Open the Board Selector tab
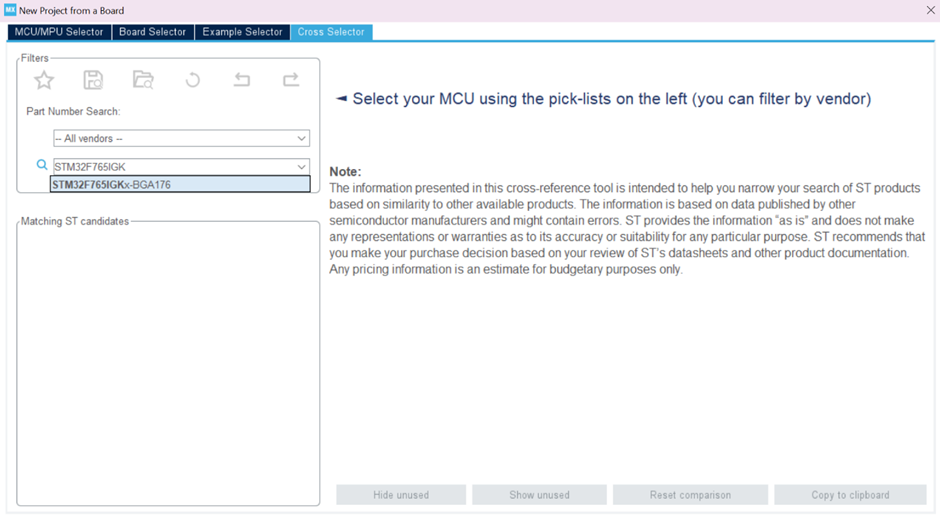Screen dimensions: 940x515 [152, 32]
